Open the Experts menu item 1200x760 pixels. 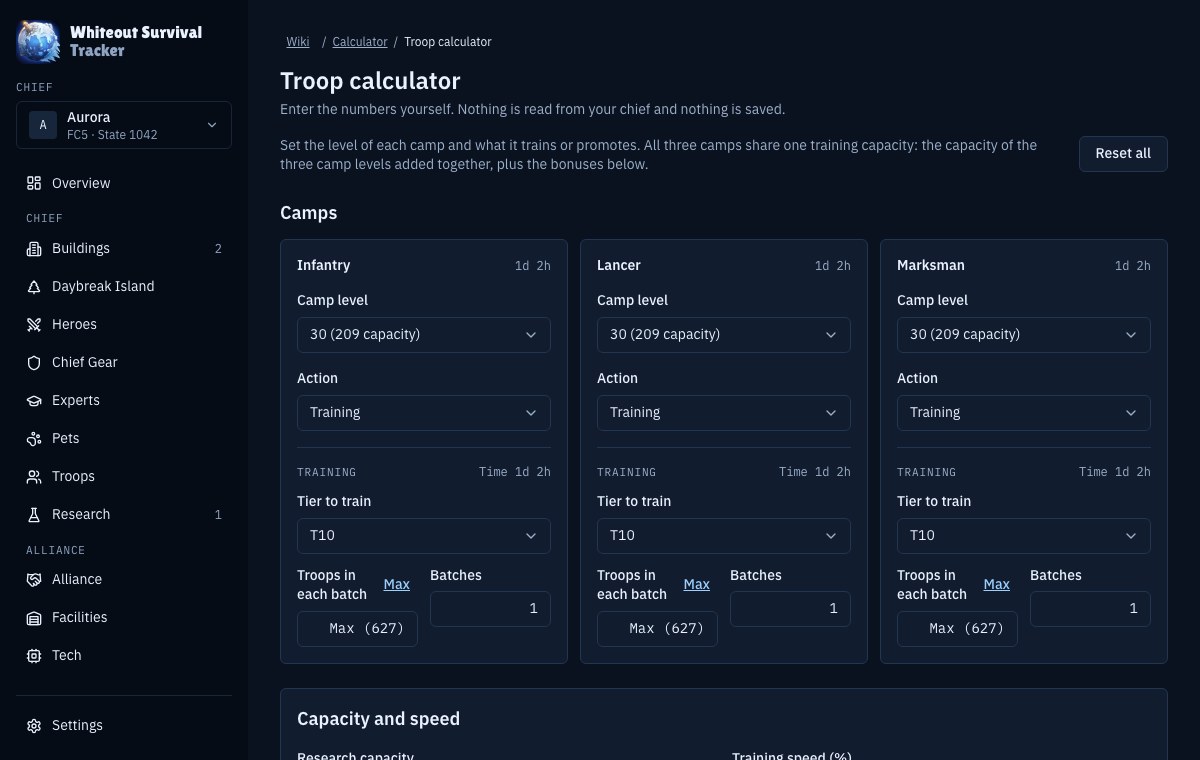pyautogui.click(x=124, y=400)
